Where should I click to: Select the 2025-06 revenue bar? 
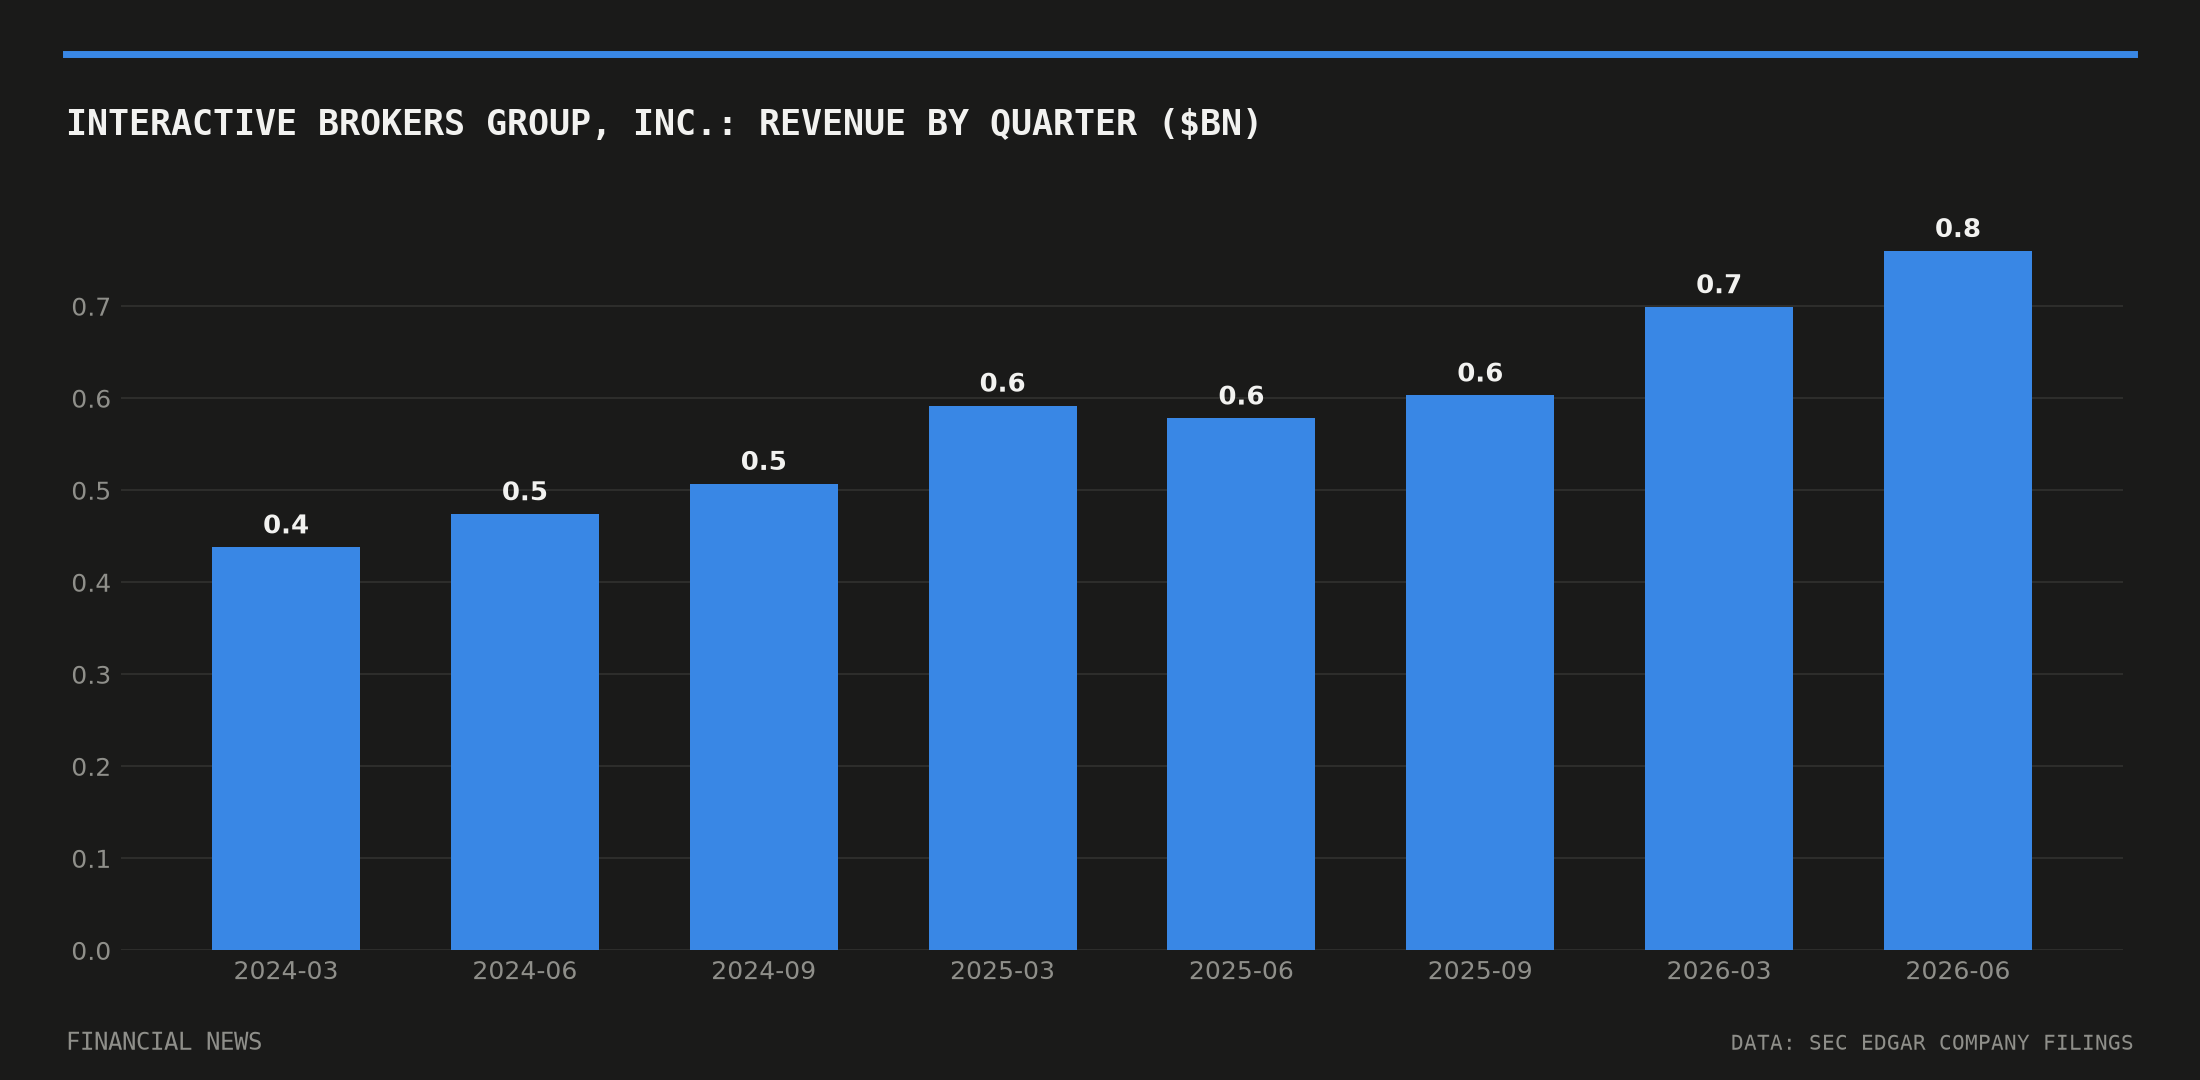1241,684
